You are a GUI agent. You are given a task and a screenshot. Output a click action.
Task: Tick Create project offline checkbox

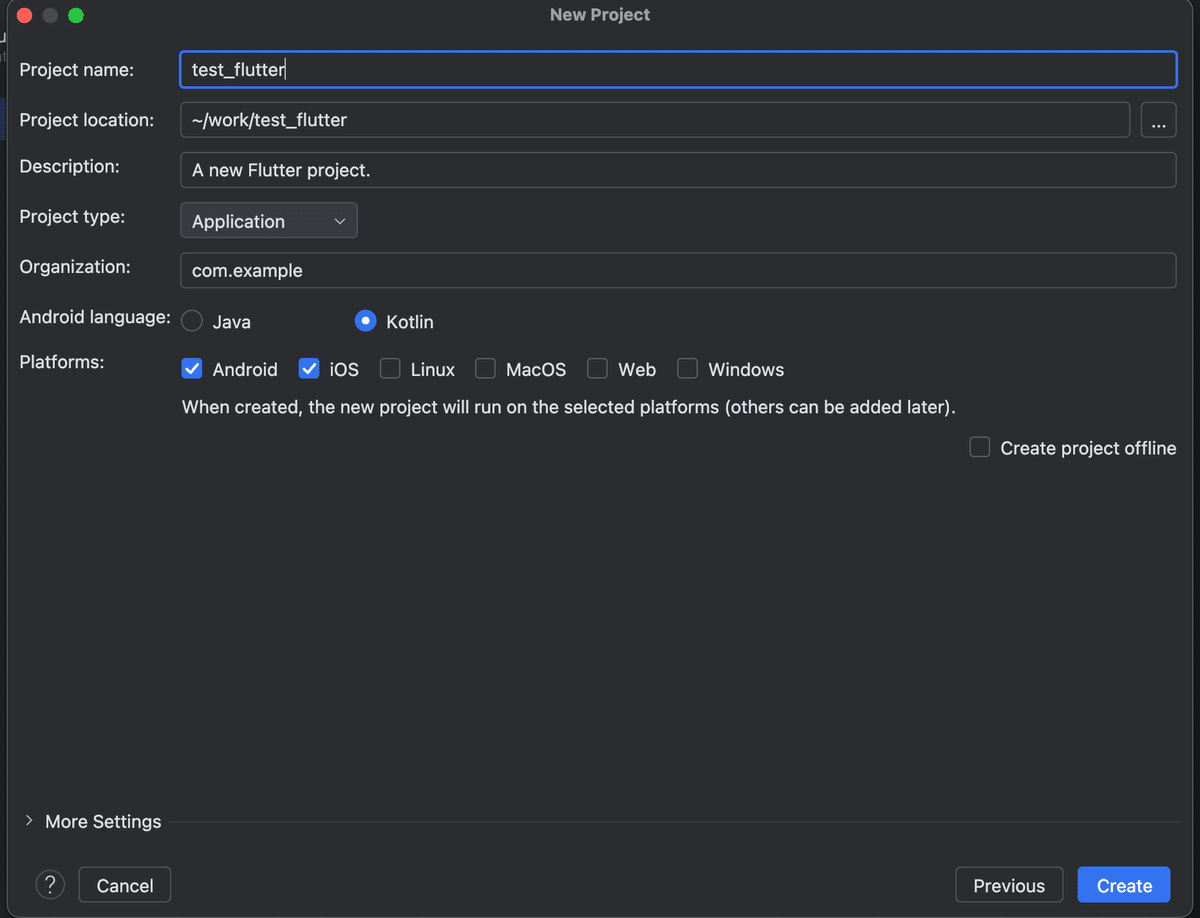980,447
